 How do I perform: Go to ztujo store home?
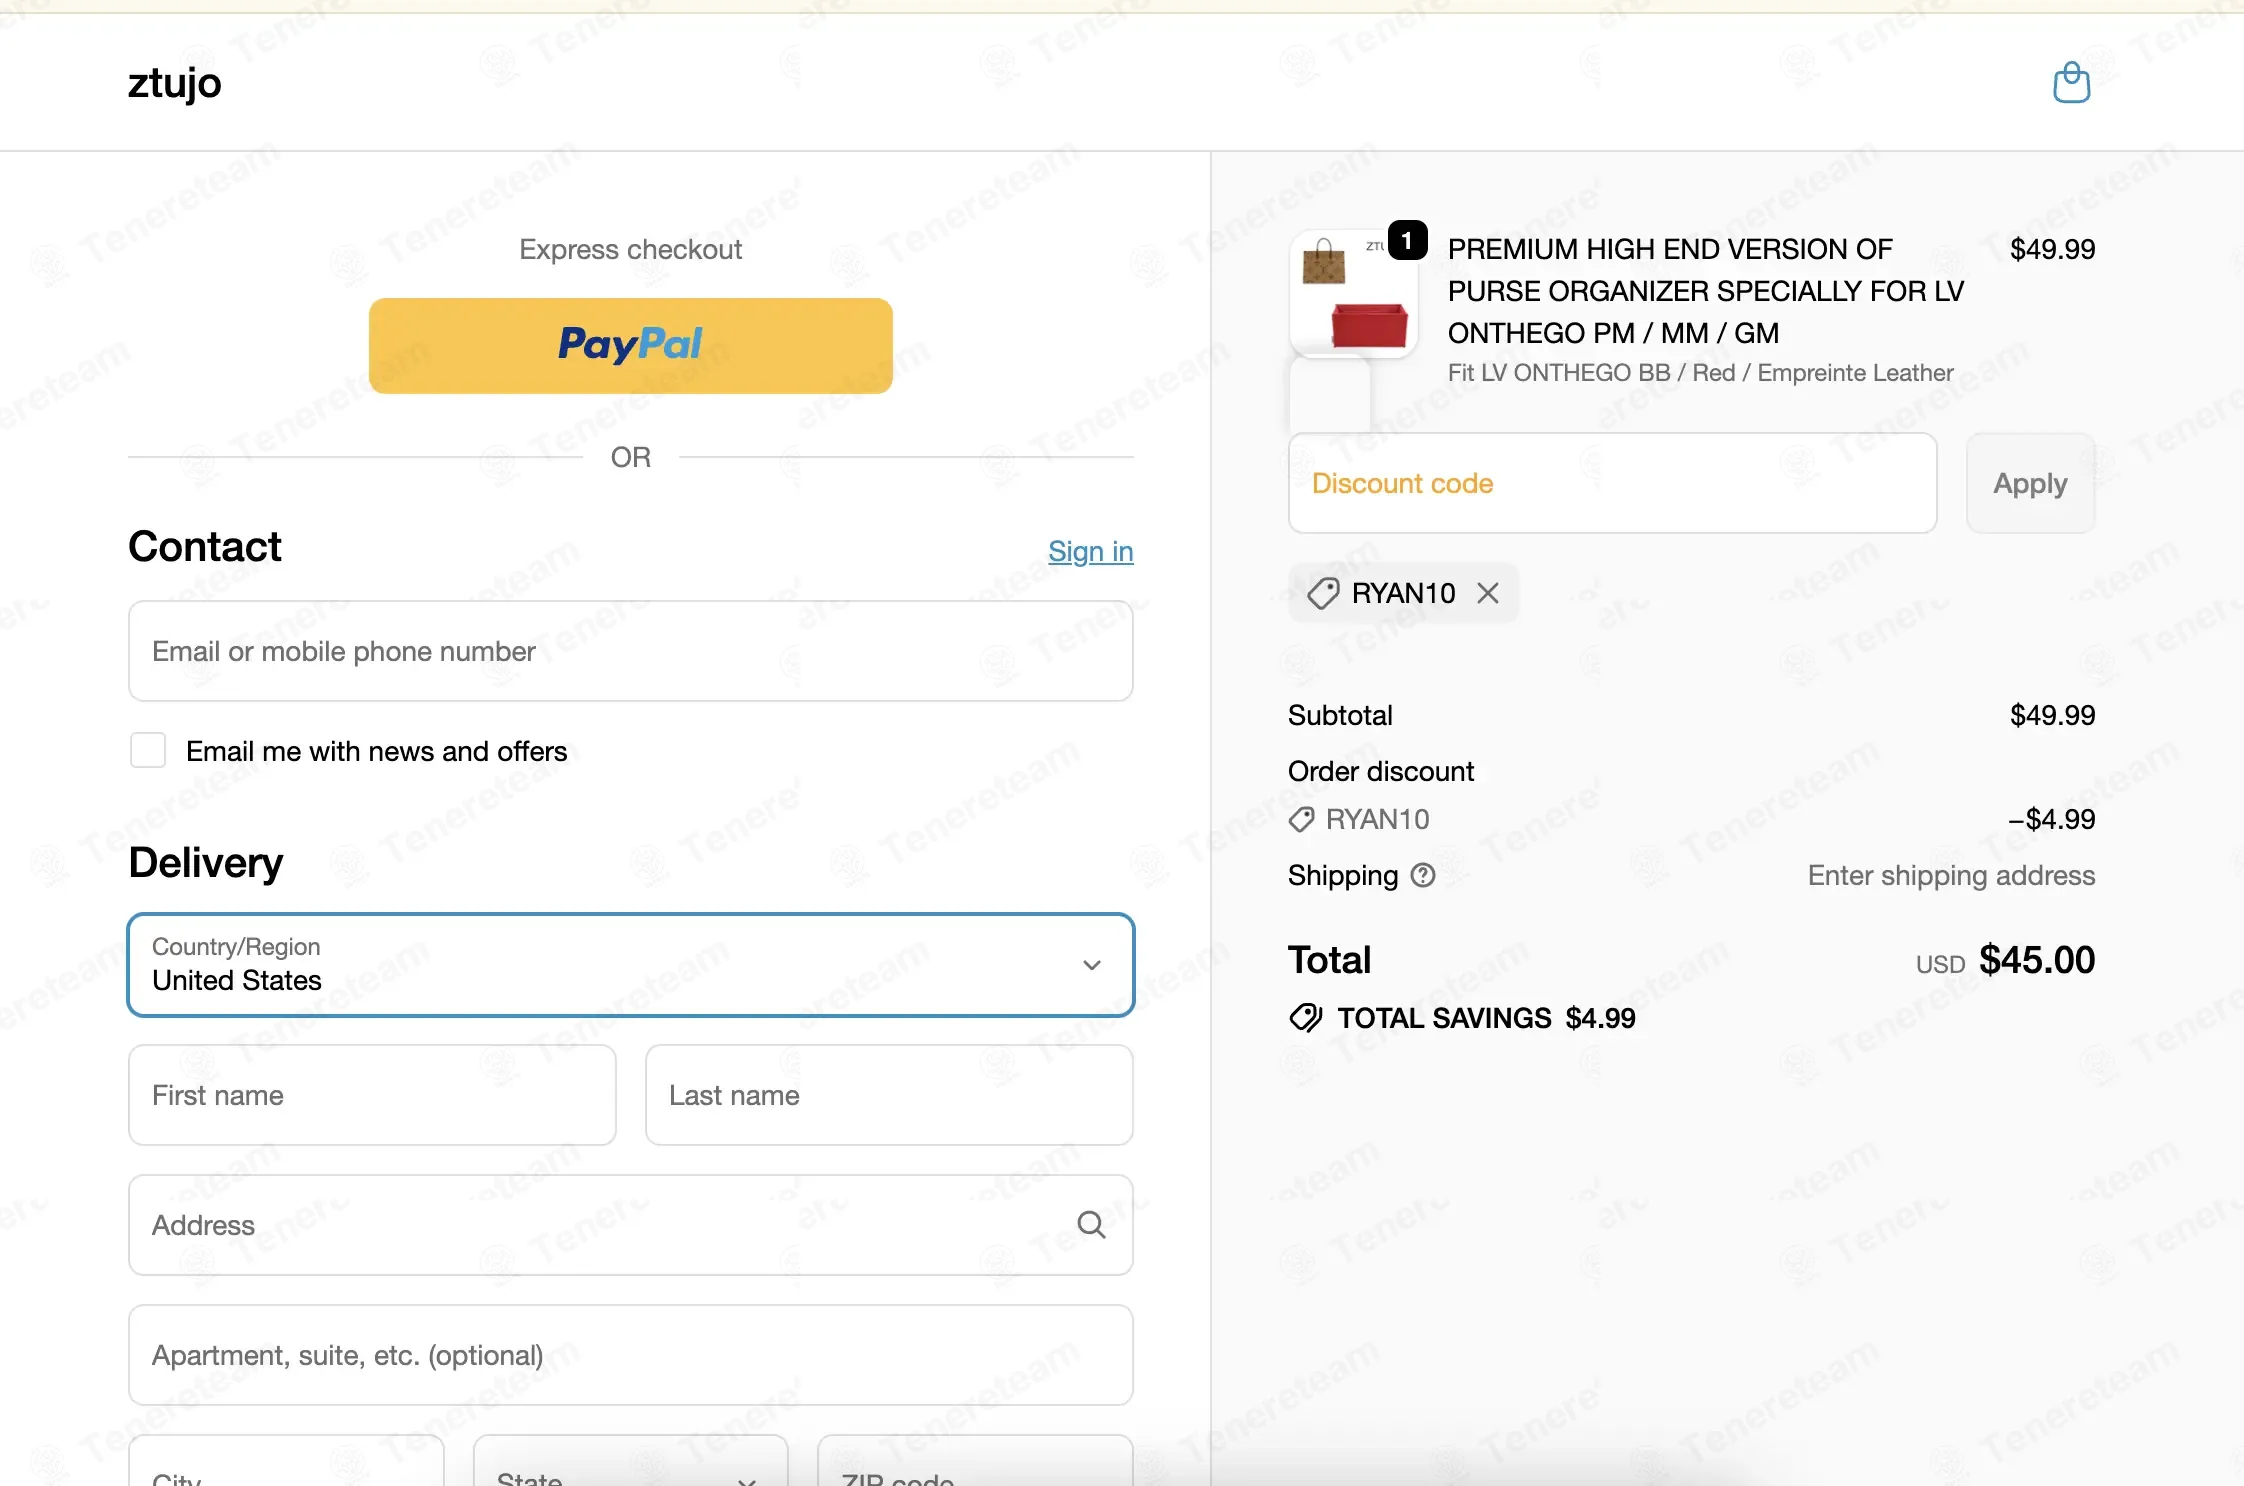click(x=175, y=82)
